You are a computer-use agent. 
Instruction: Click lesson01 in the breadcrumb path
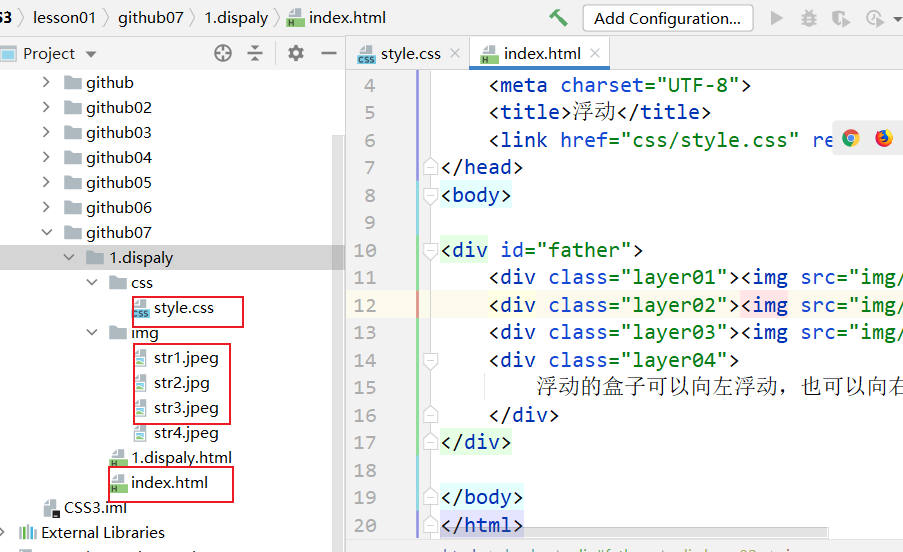pyautogui.click(x=63, y=18)
